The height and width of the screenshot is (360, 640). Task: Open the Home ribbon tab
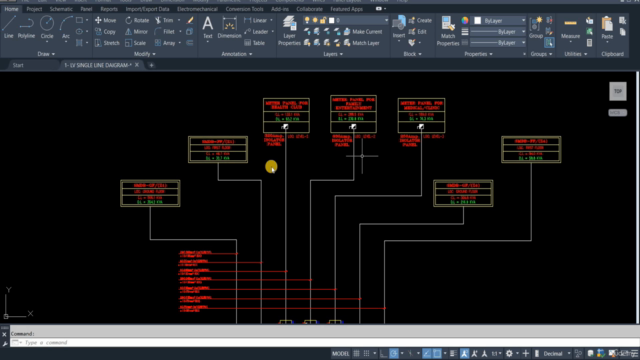[11, 9]
